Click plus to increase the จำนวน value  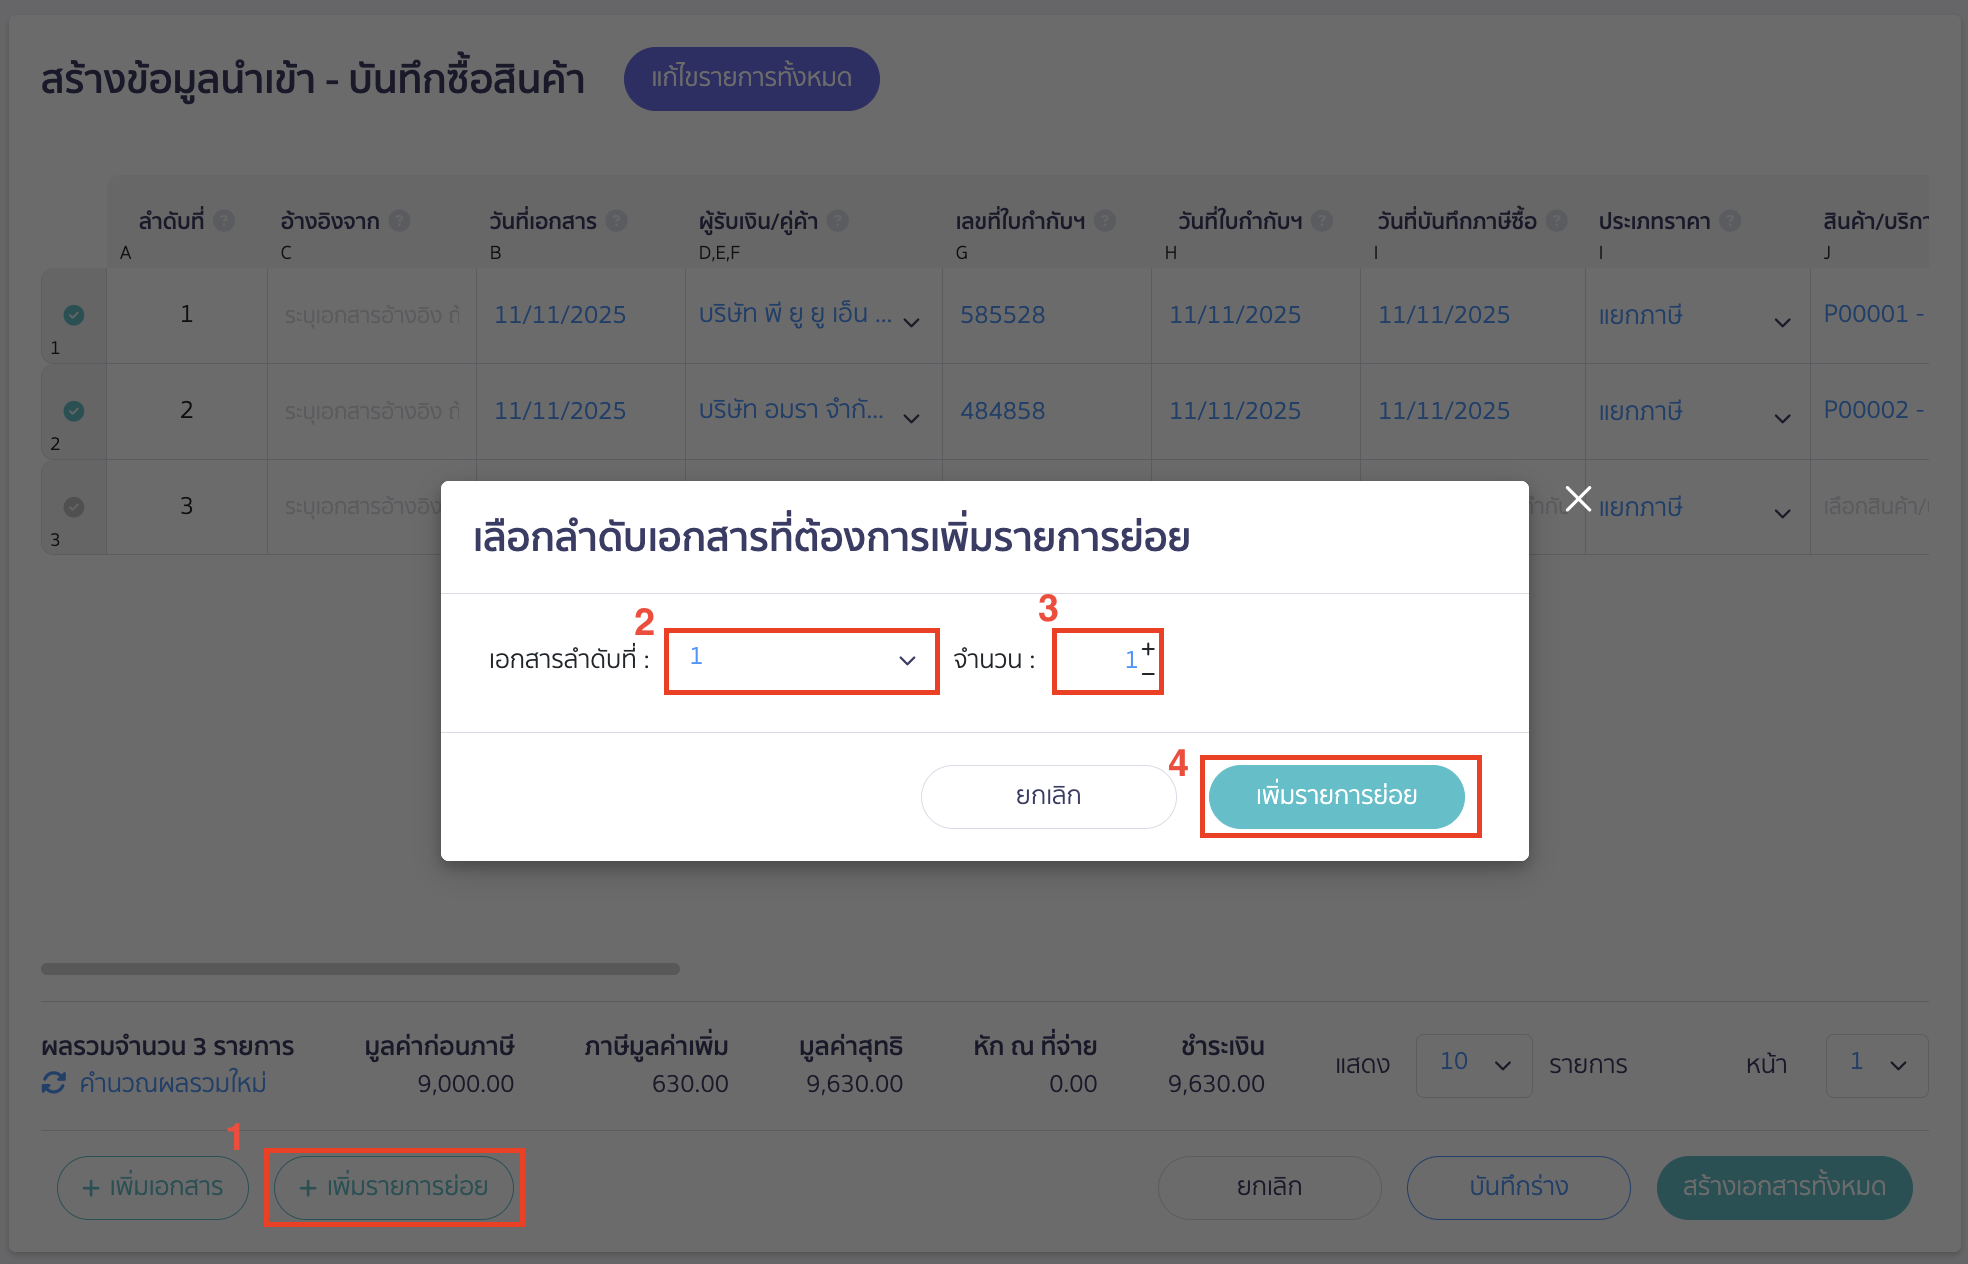pyautogui.click(x=1147, y=647)
